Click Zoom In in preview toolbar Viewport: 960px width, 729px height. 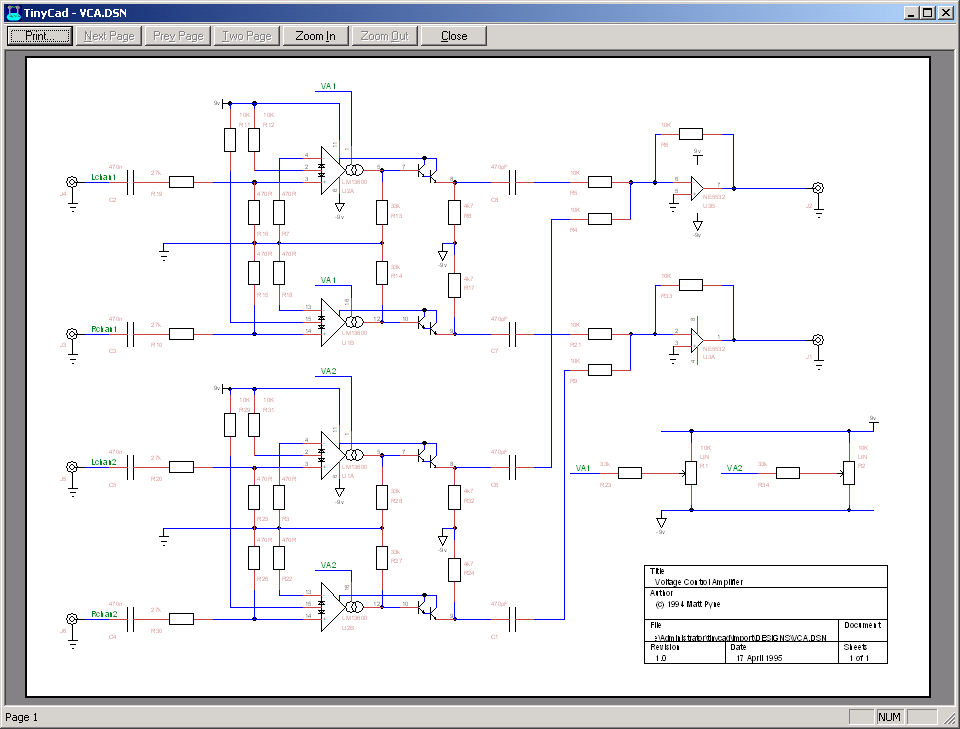pyautogui.click(x=315, y=36)
